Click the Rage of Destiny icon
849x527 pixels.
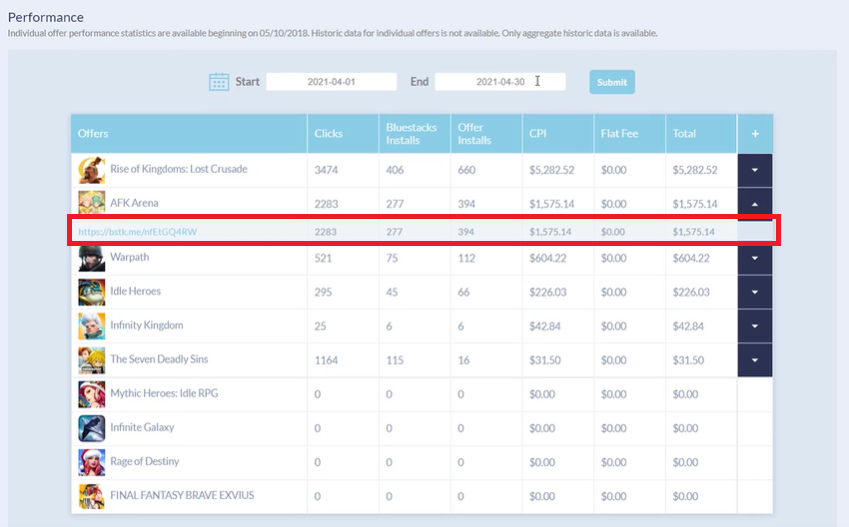pos(92,463)
